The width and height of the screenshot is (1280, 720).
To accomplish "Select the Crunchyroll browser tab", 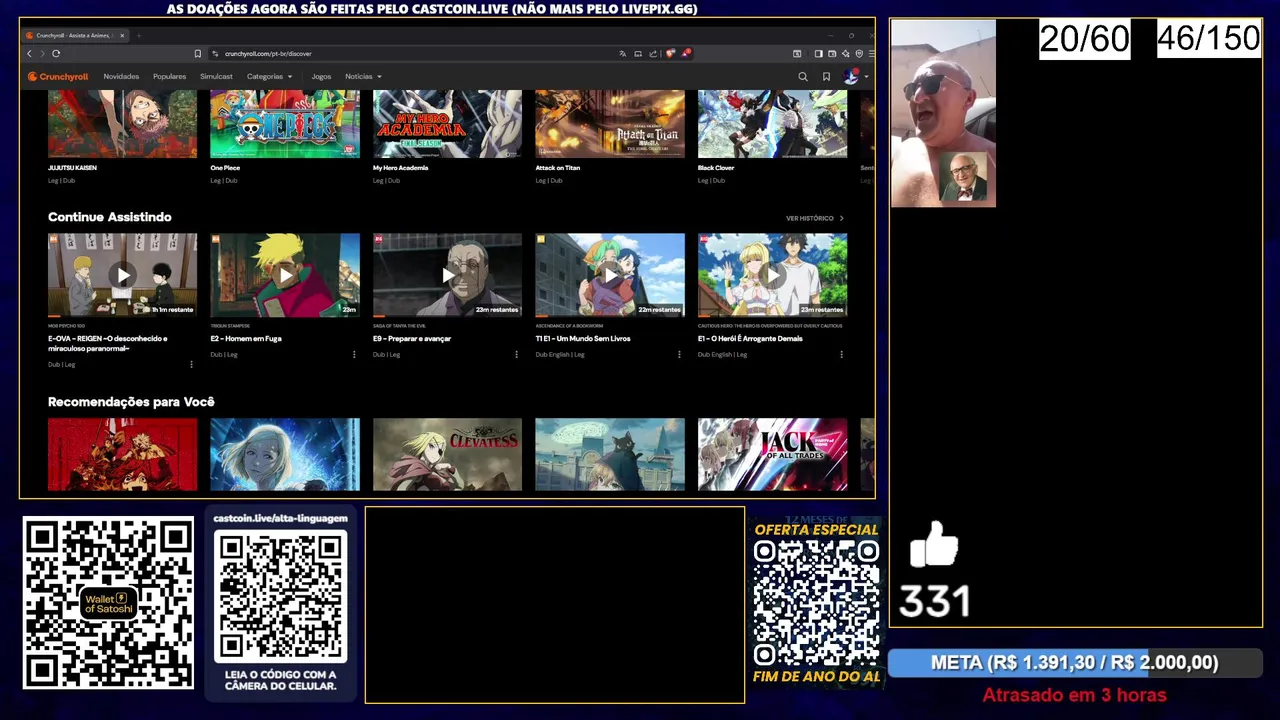I will pyautogui.click(x=75, y=35).
